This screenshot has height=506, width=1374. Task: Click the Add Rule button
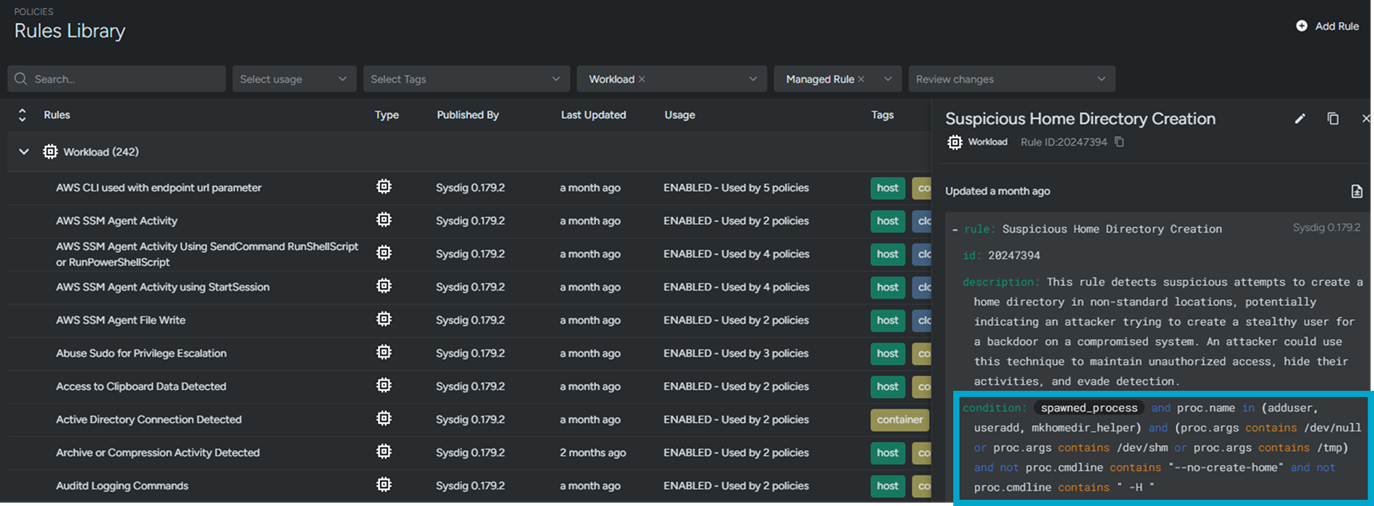(1327, 26)
